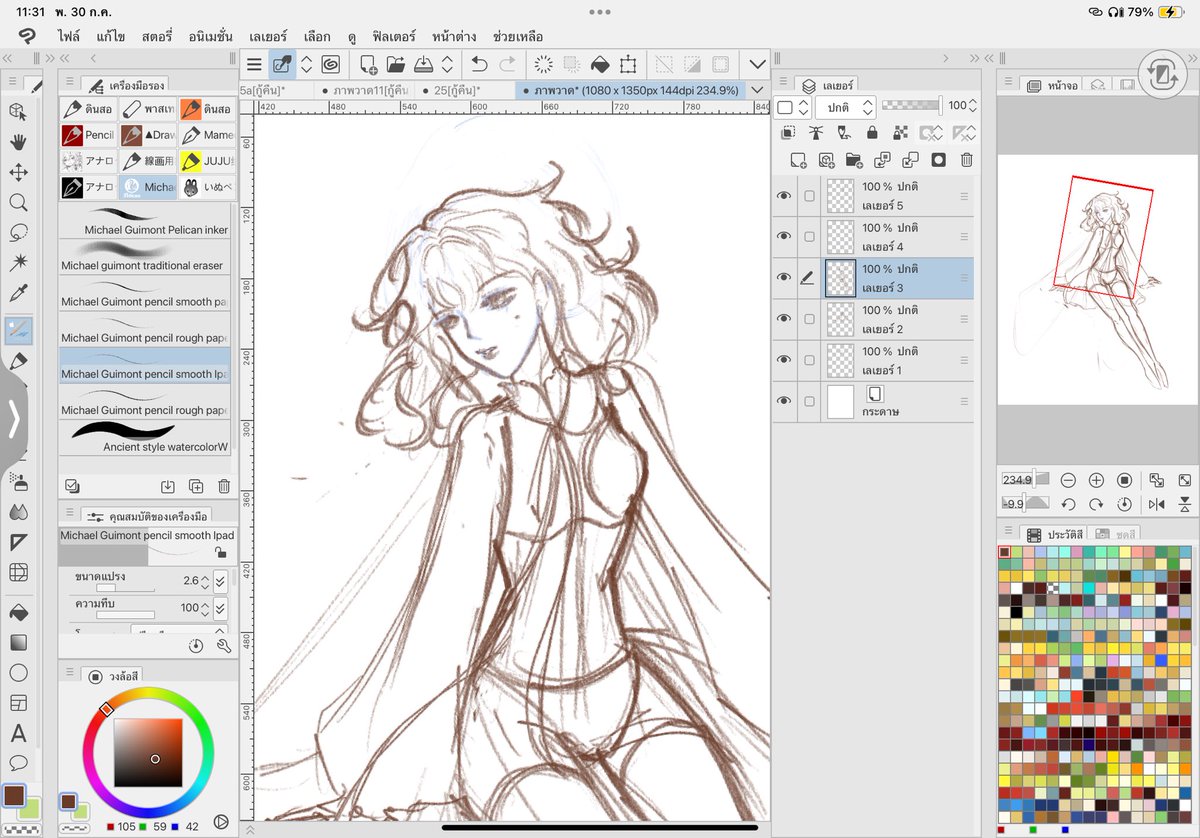This screenshot has width=1200, height=838.
Task: Select the Frame border tool
Action: point(18,703)
